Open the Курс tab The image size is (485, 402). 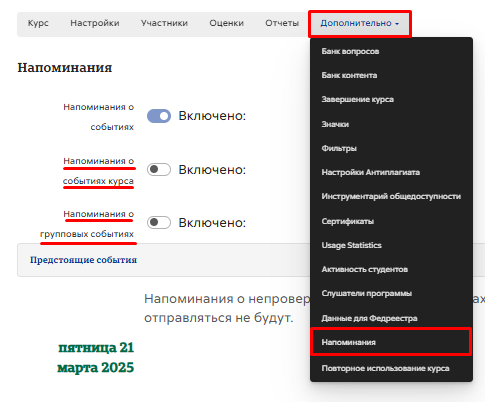38,23
